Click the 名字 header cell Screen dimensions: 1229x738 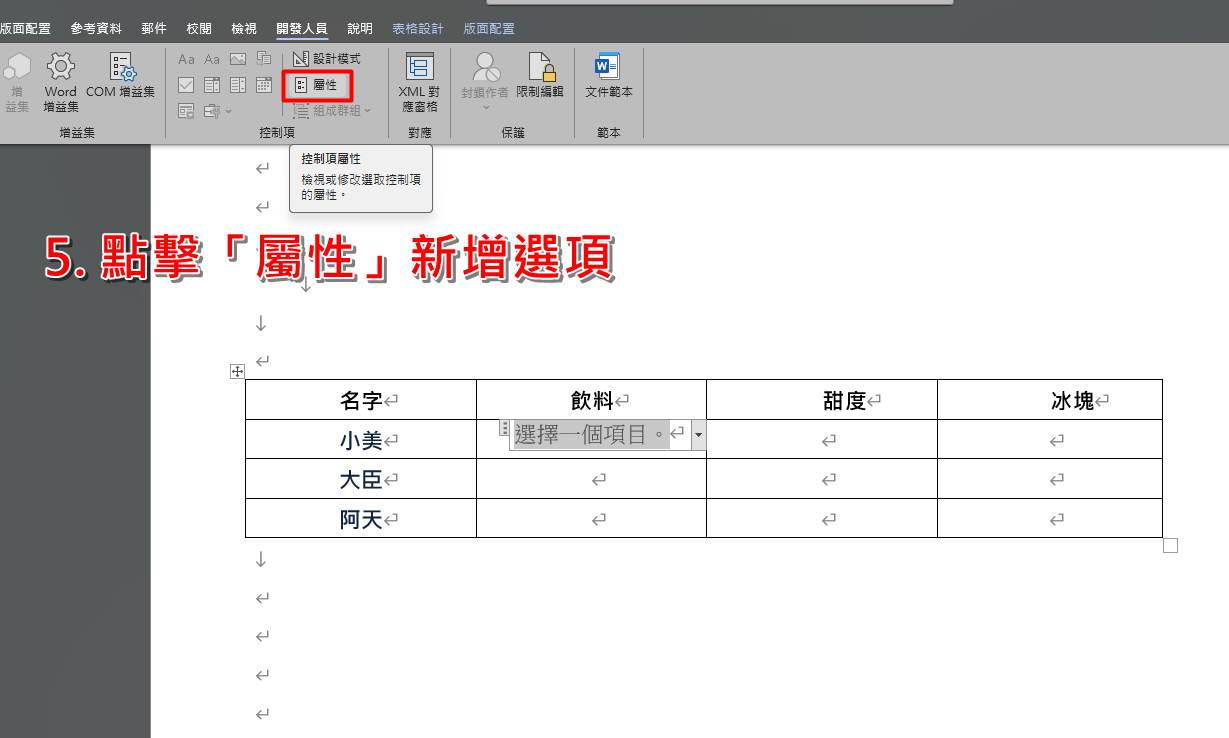click(x=361, y=400)
